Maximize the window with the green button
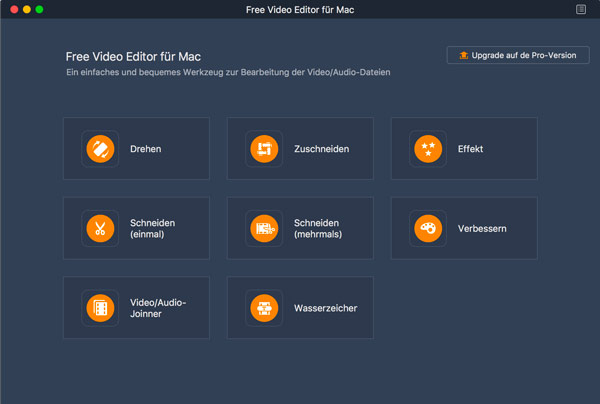The height and width of the screenshot is (404, 600). point(39,10)
